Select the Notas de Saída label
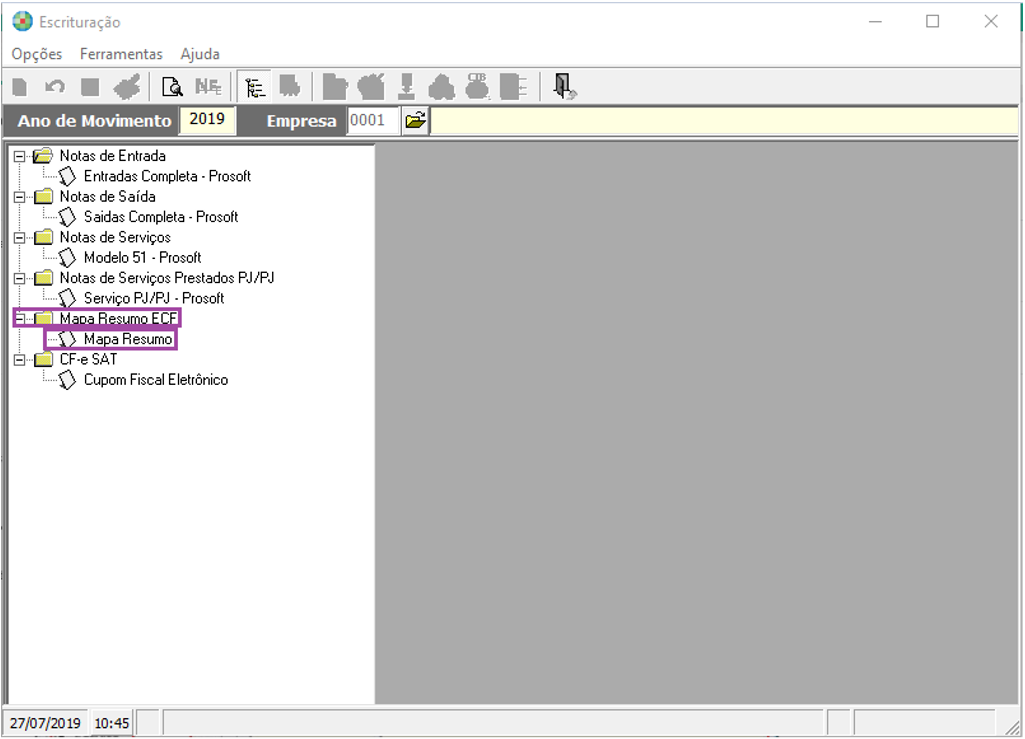Viewport: 1025px width, 739px height. pos(107,196)
